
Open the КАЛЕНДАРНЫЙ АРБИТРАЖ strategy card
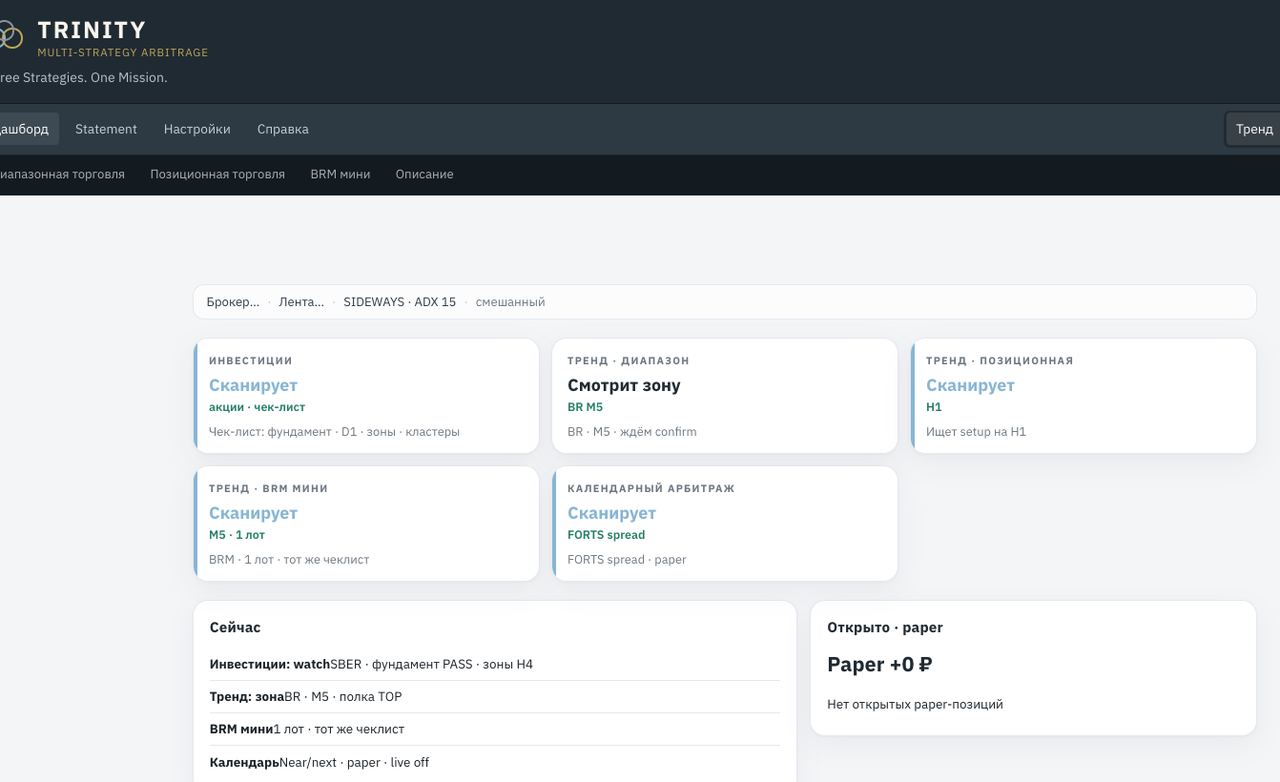725,524
